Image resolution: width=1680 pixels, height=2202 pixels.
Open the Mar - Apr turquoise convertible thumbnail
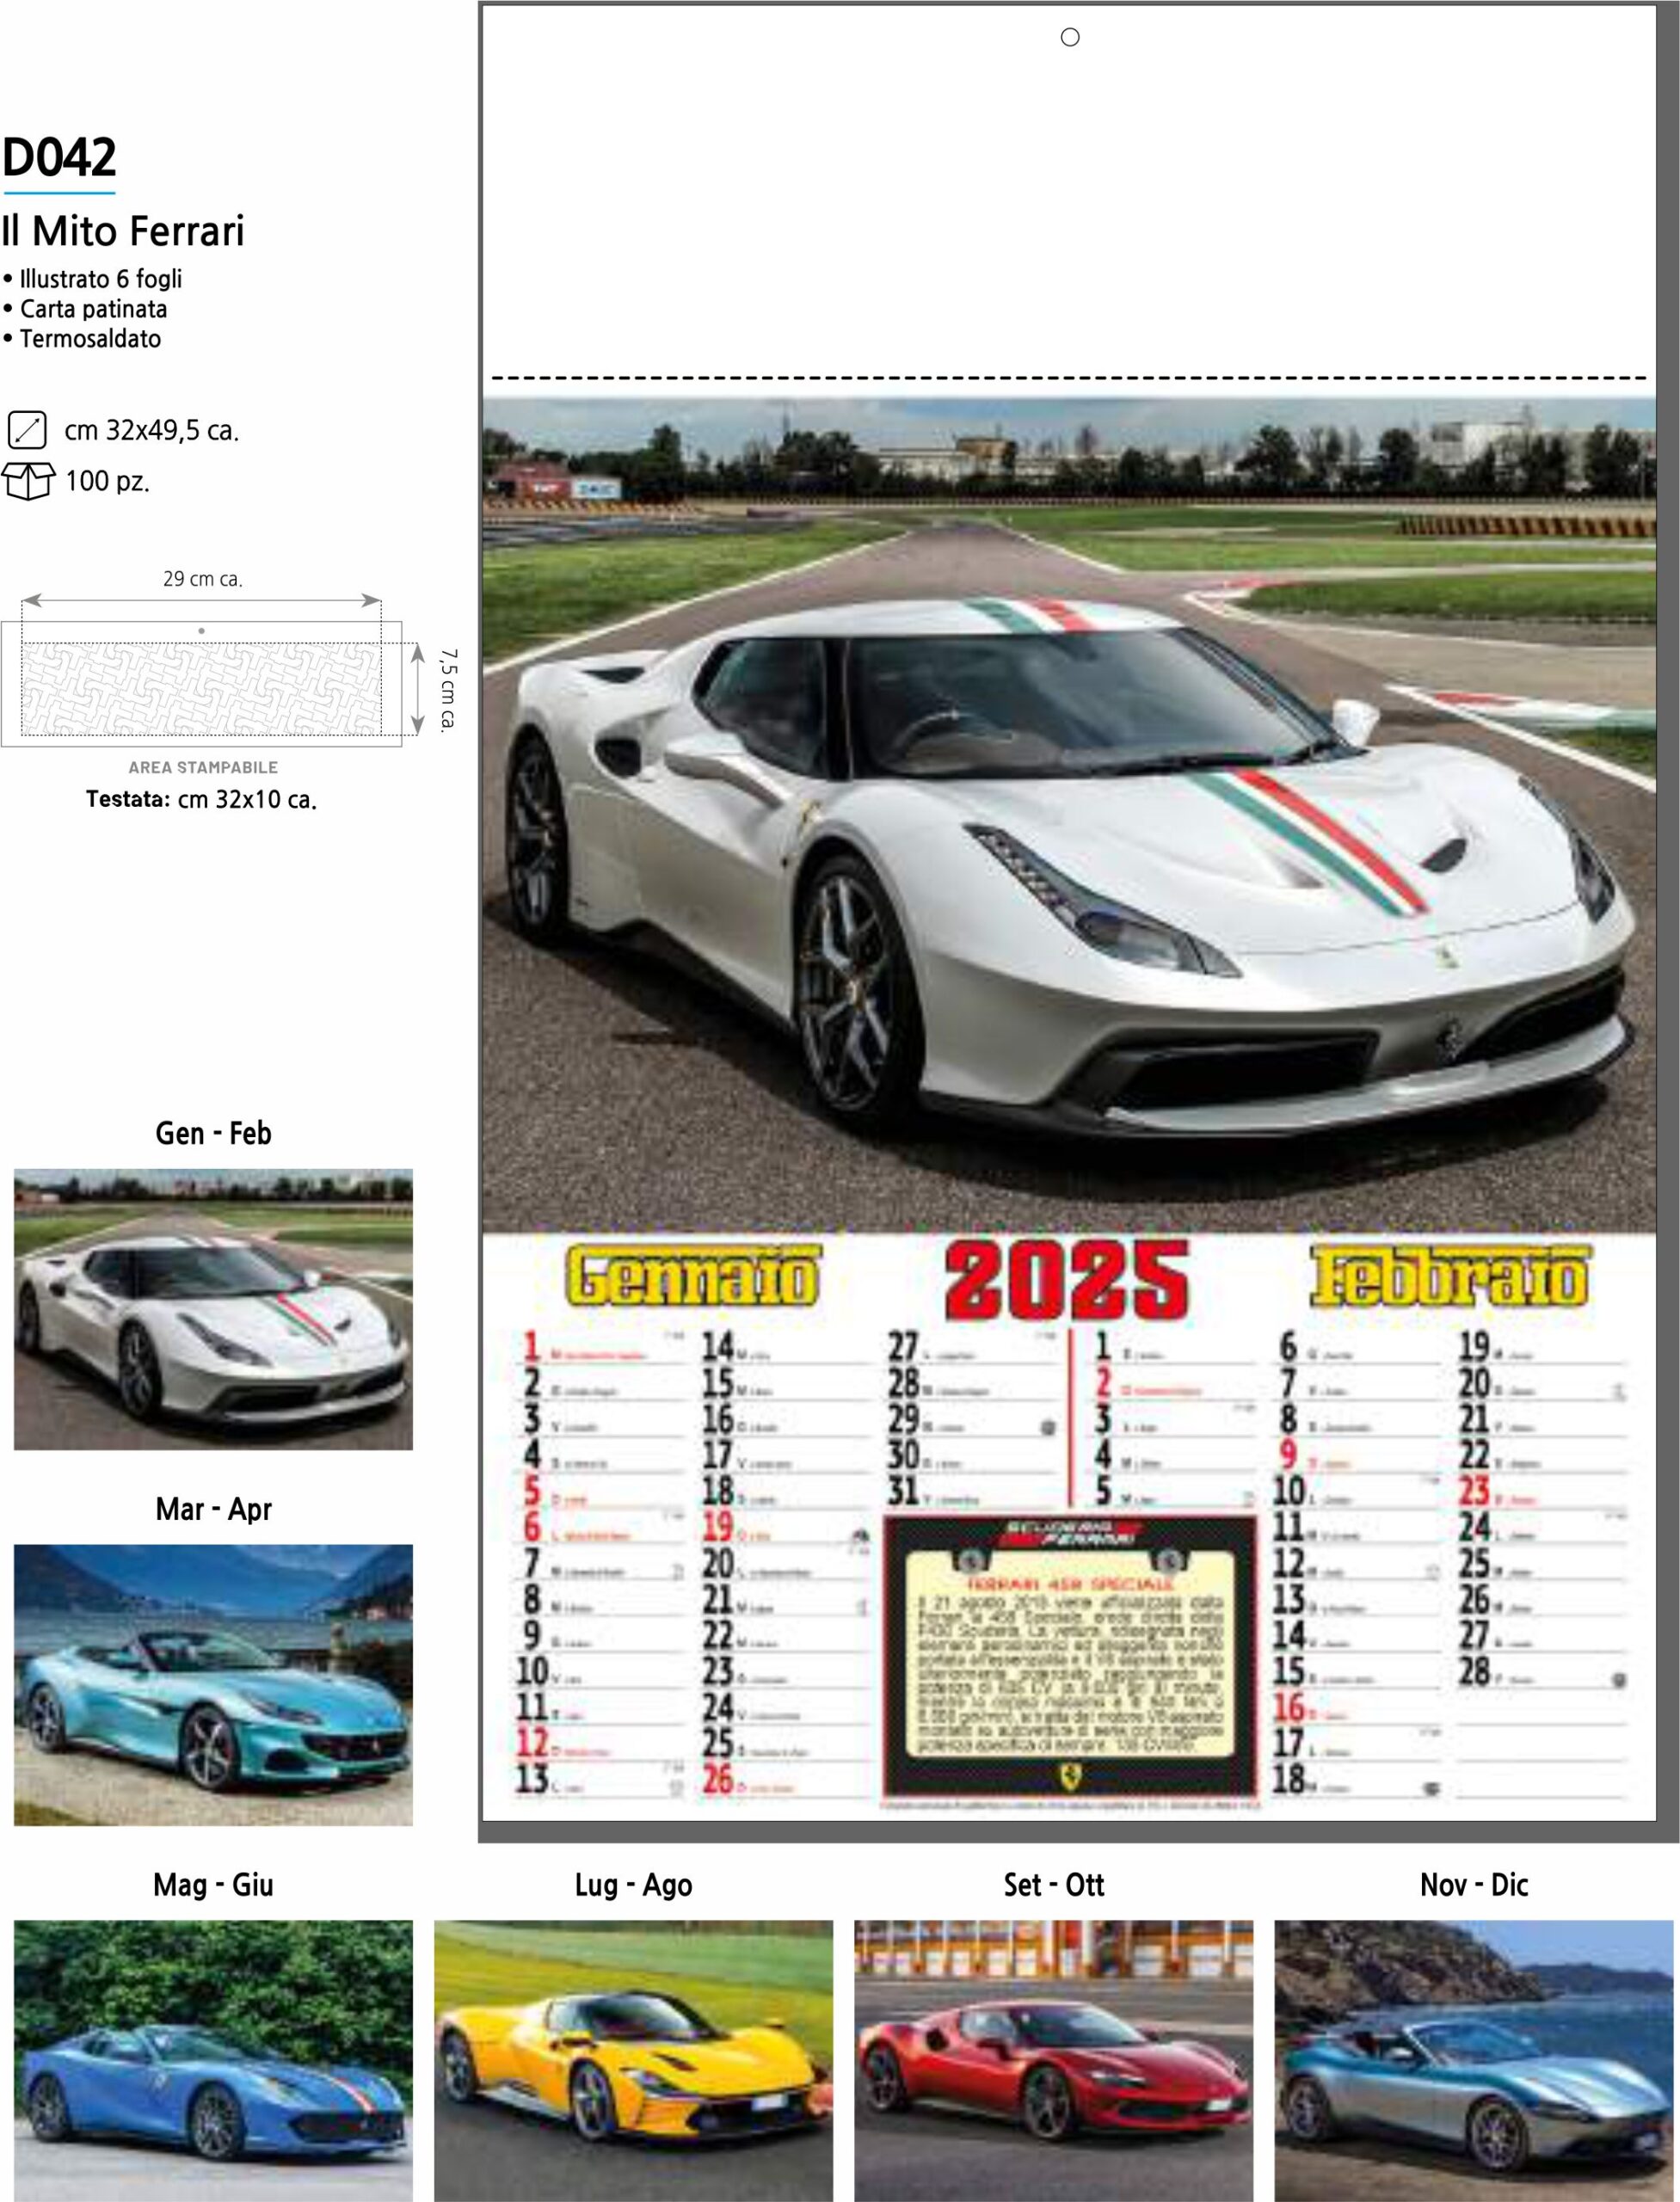point(213,1685)
